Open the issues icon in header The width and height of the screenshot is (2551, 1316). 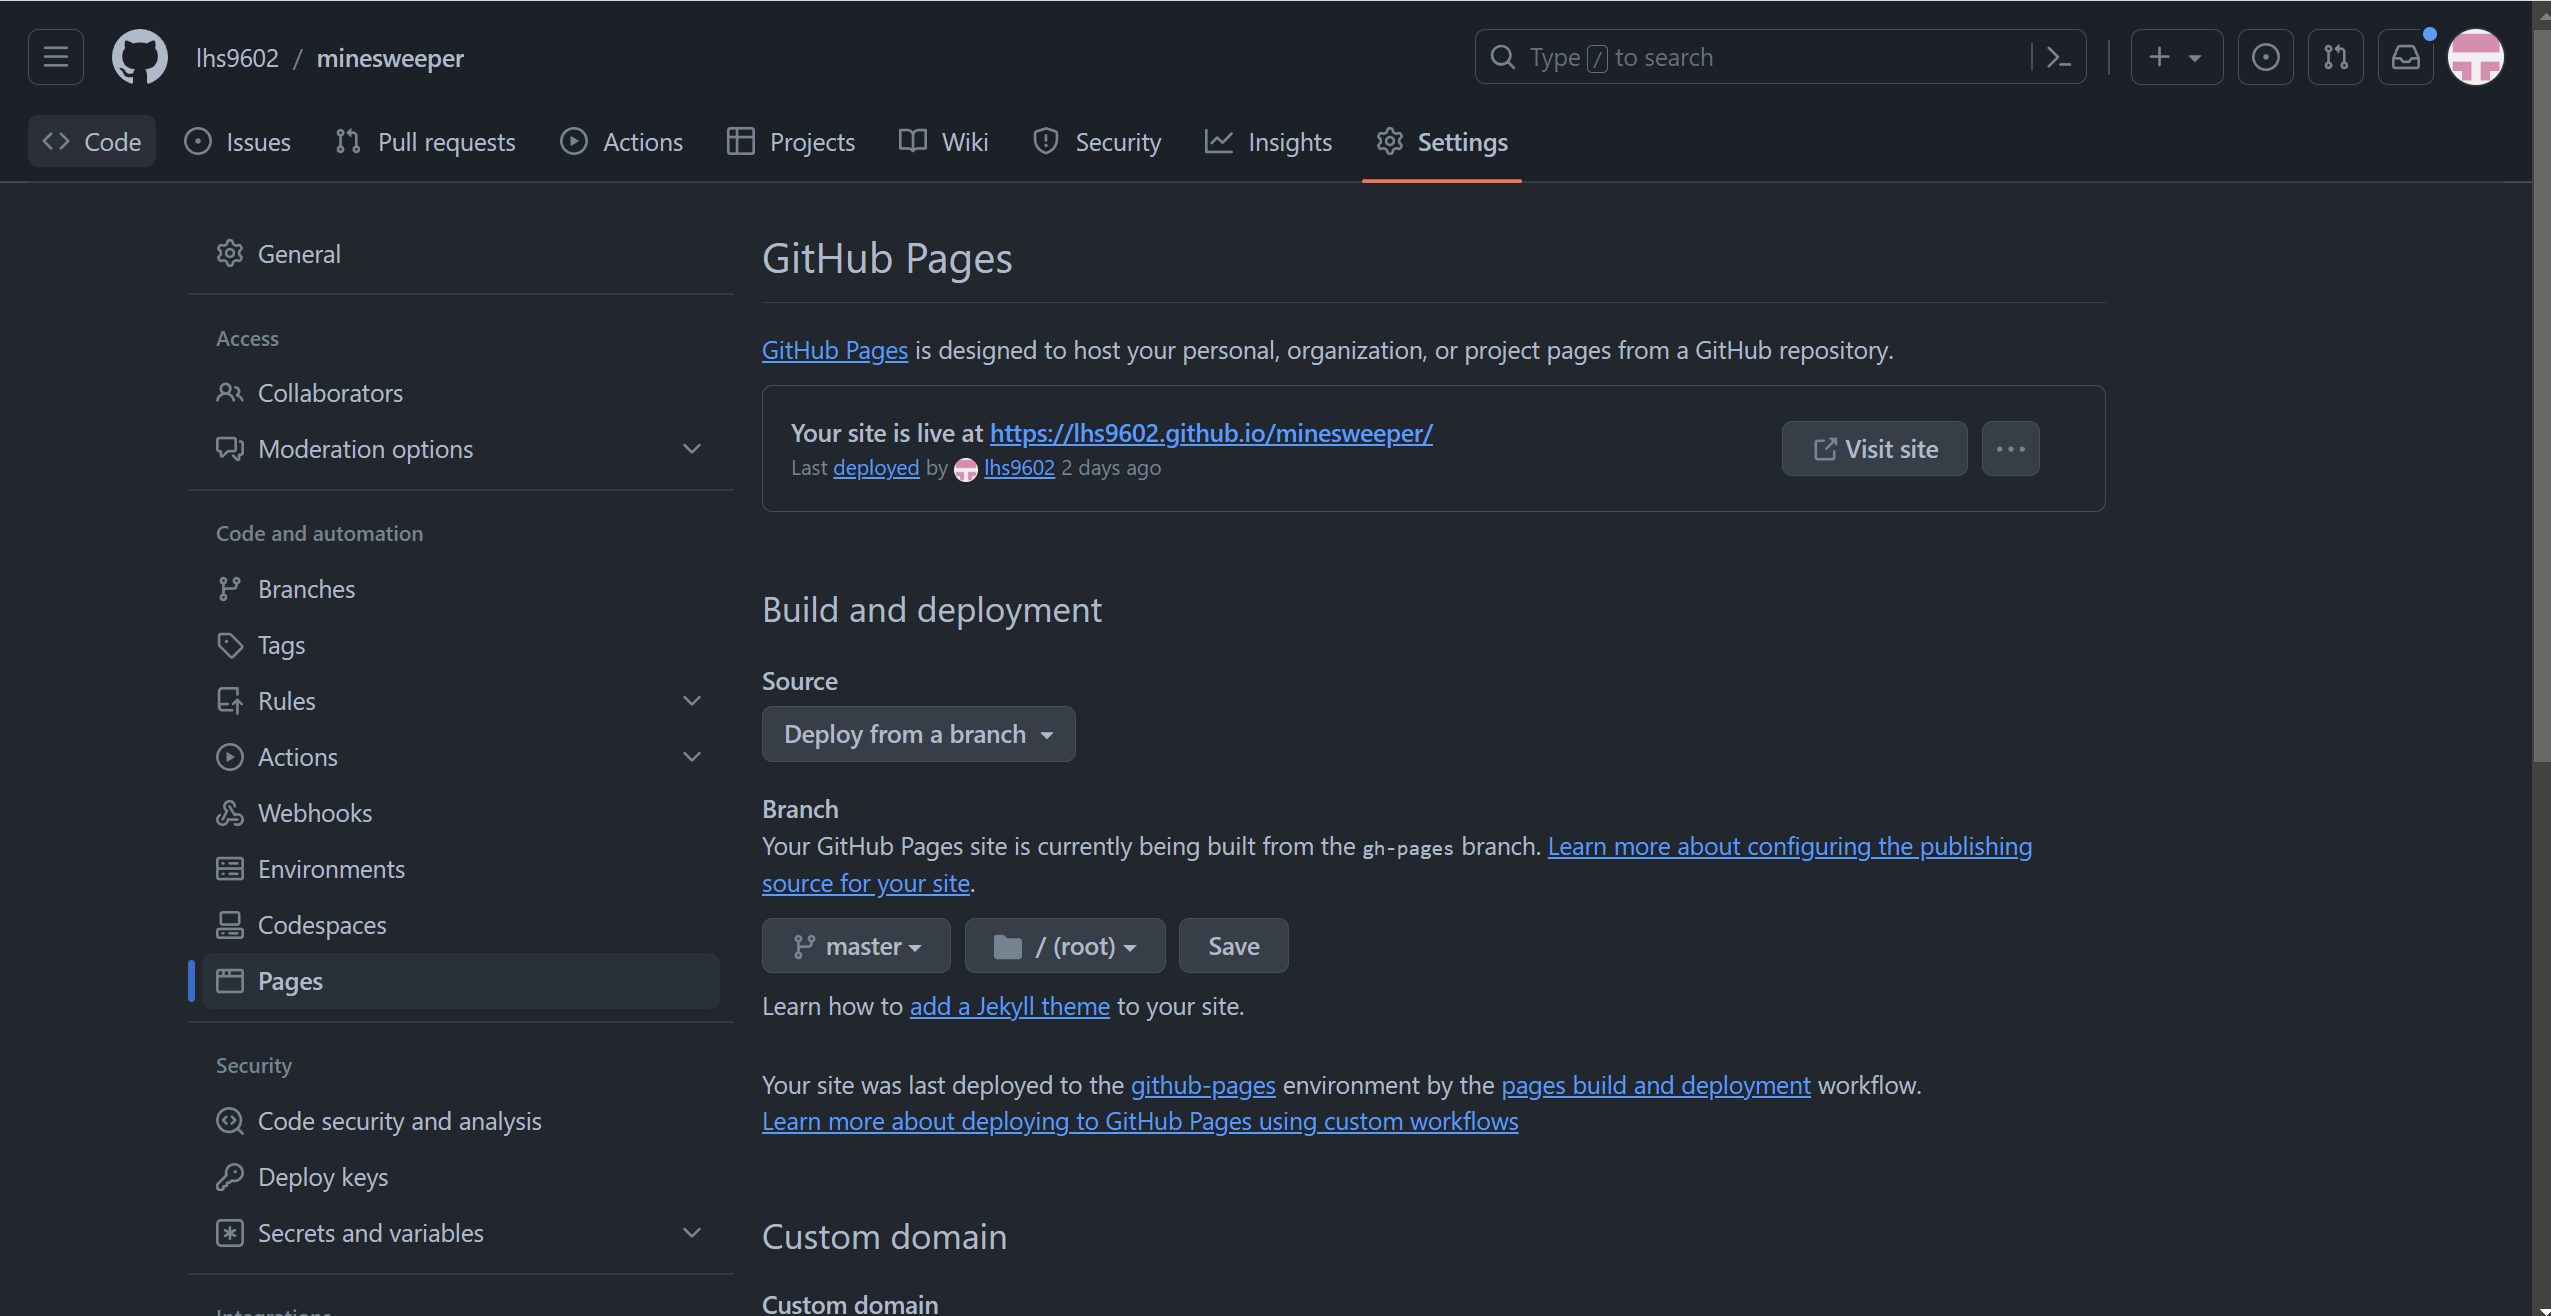click(2265, 57)
